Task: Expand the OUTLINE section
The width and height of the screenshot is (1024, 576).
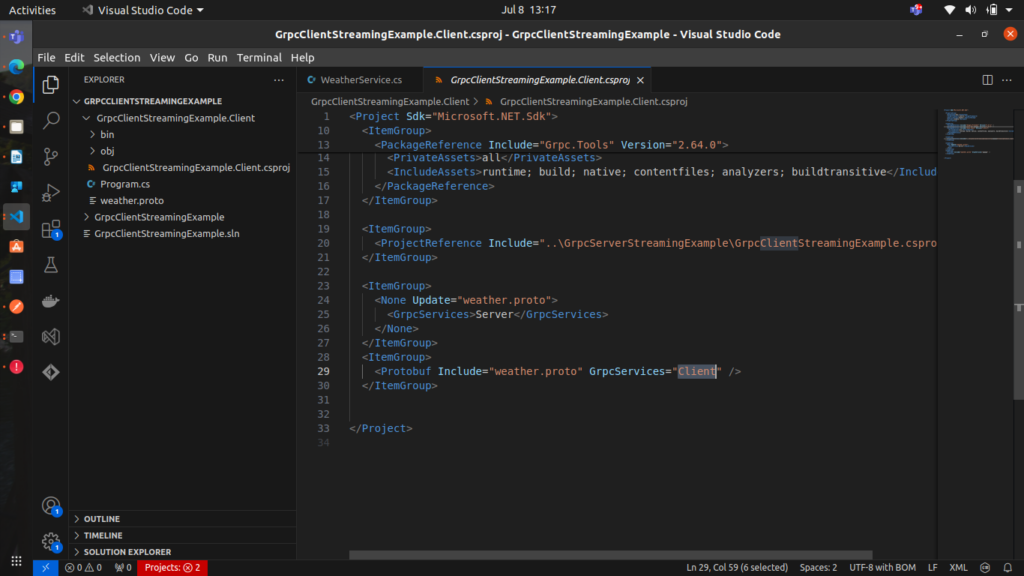Action: click(x=102, y=519)
